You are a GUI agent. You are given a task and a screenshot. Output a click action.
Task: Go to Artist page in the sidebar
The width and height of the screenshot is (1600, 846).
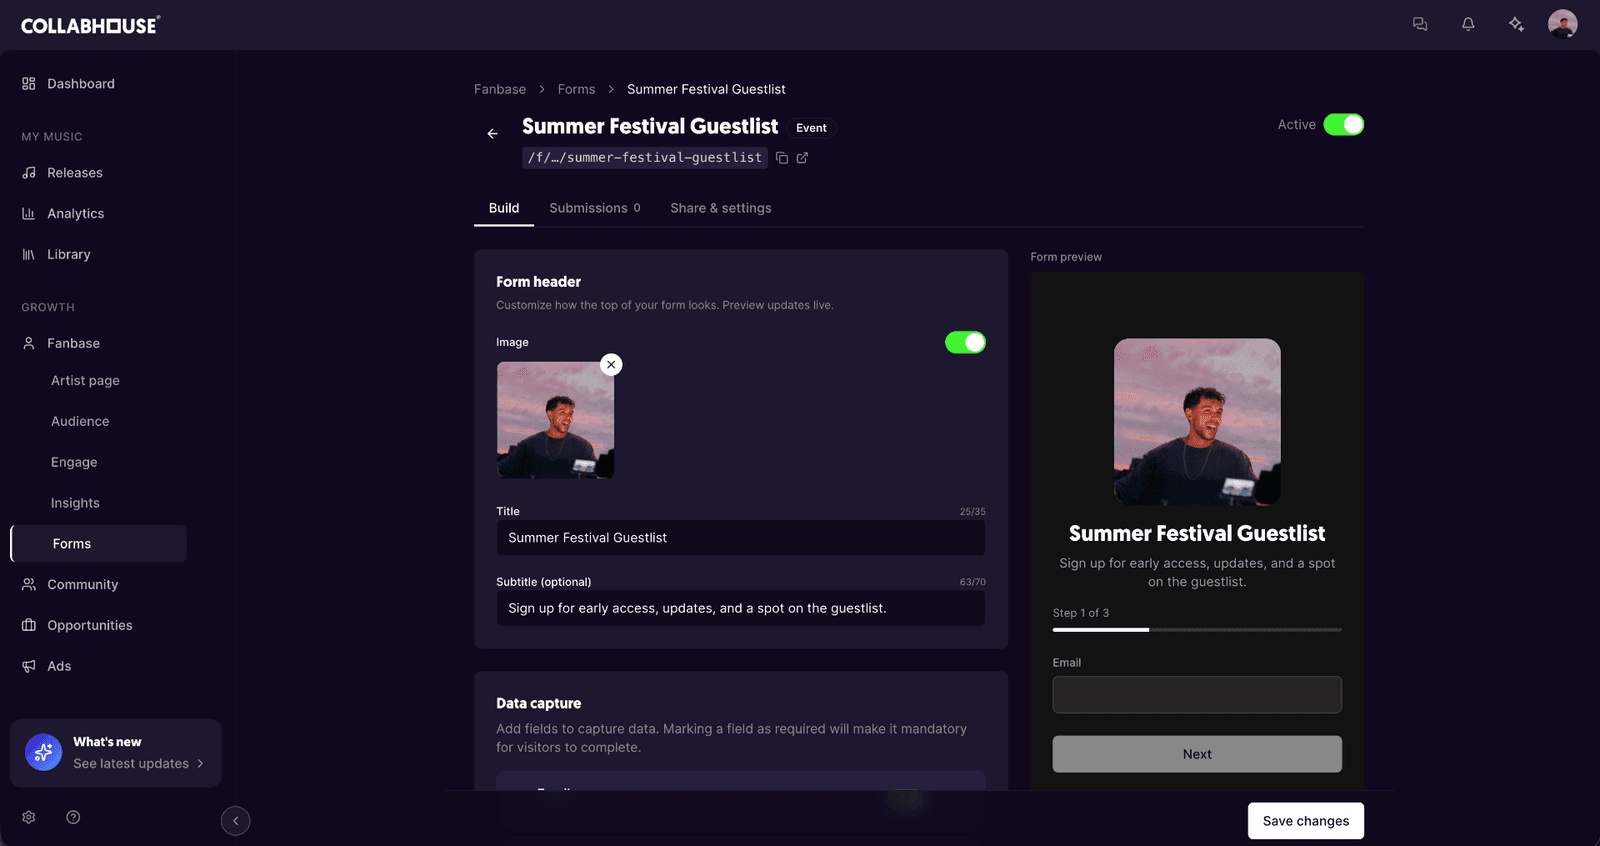tap(85, 381)
